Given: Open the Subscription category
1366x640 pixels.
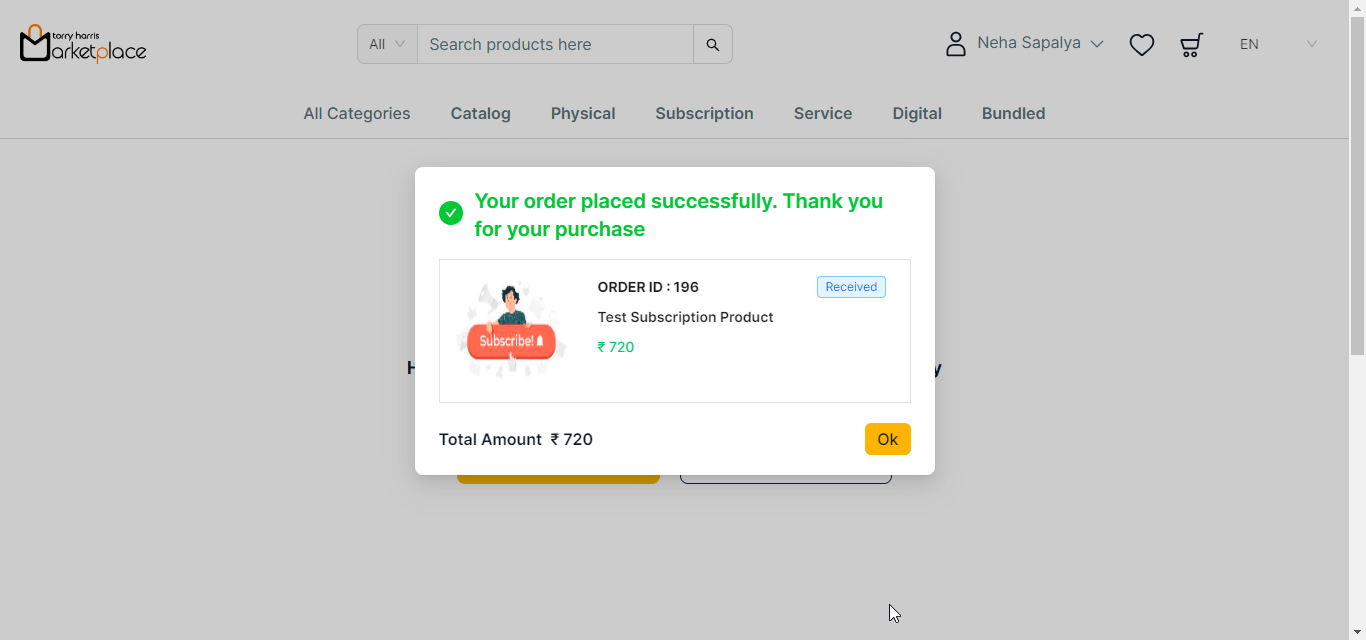Looking at the screenshot, I should [704, 114].
